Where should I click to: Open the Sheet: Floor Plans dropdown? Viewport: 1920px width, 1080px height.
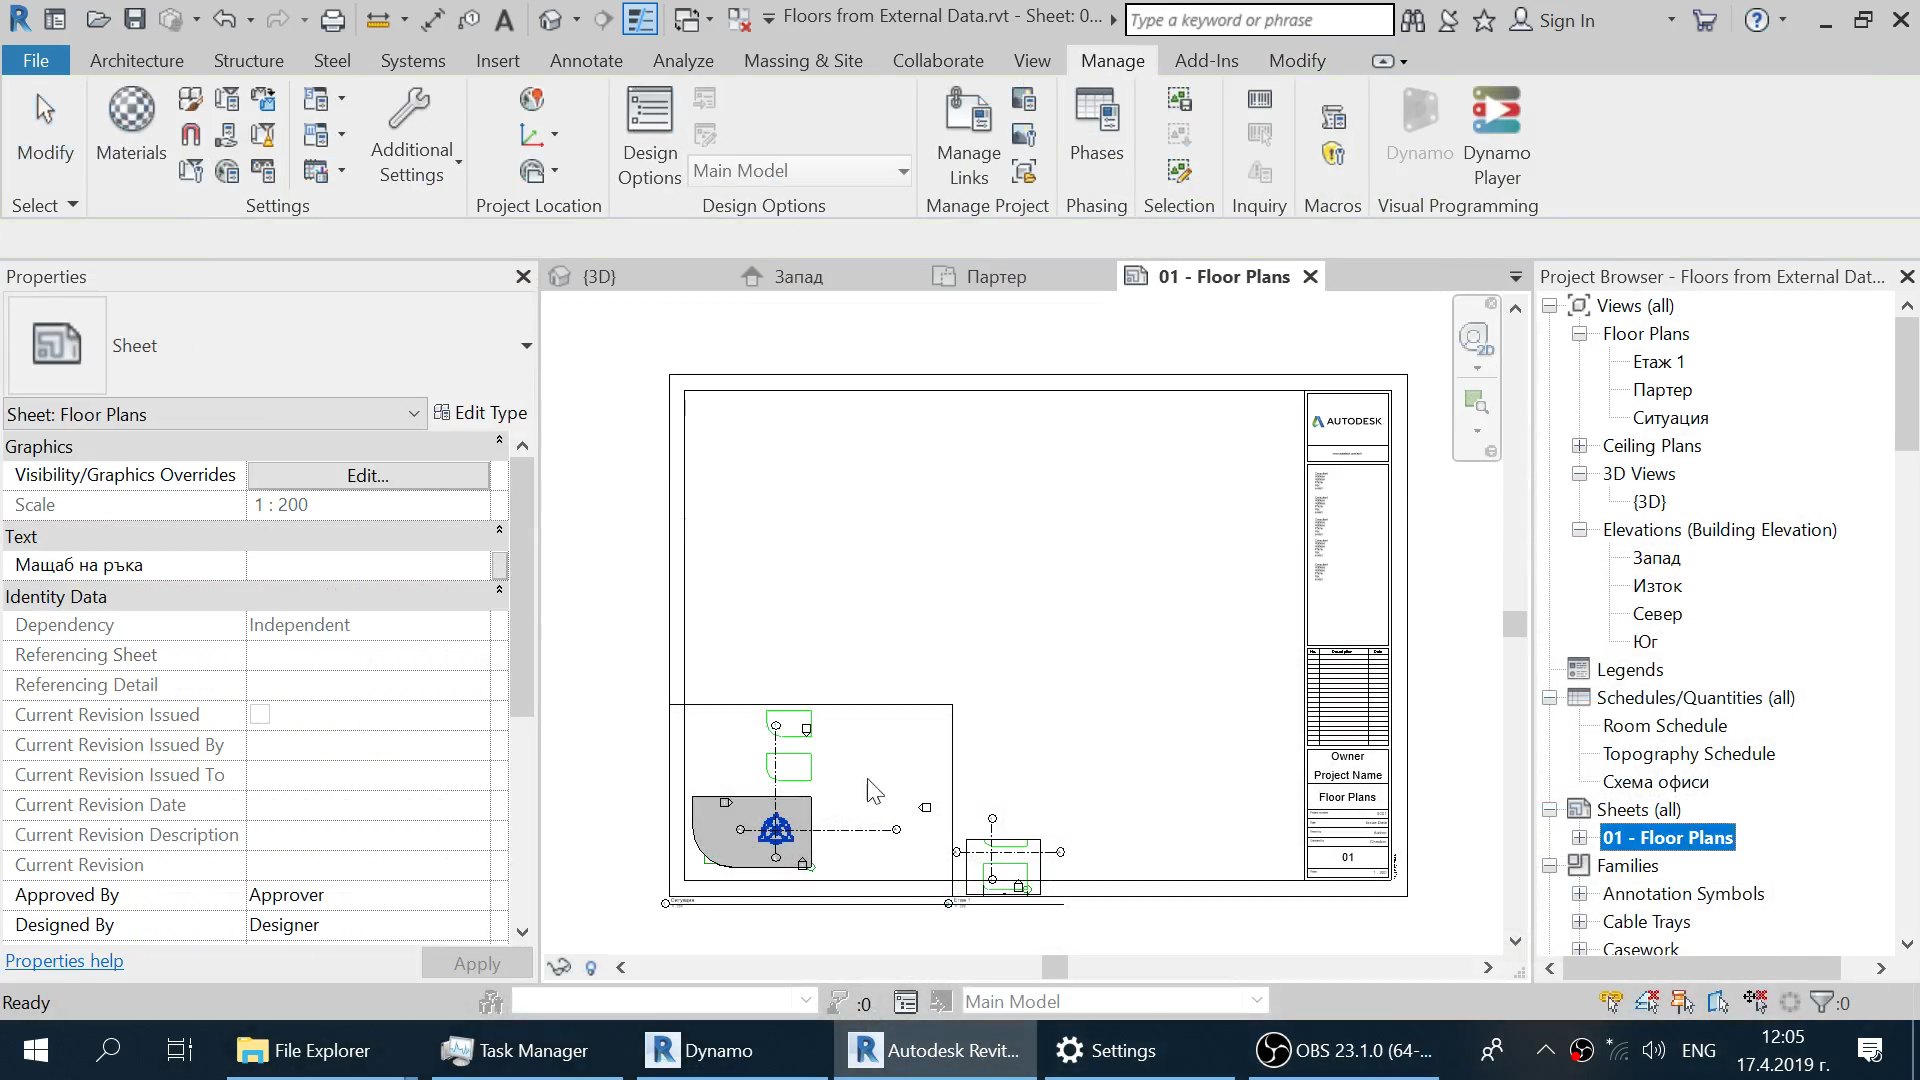[x=413, y=414]
